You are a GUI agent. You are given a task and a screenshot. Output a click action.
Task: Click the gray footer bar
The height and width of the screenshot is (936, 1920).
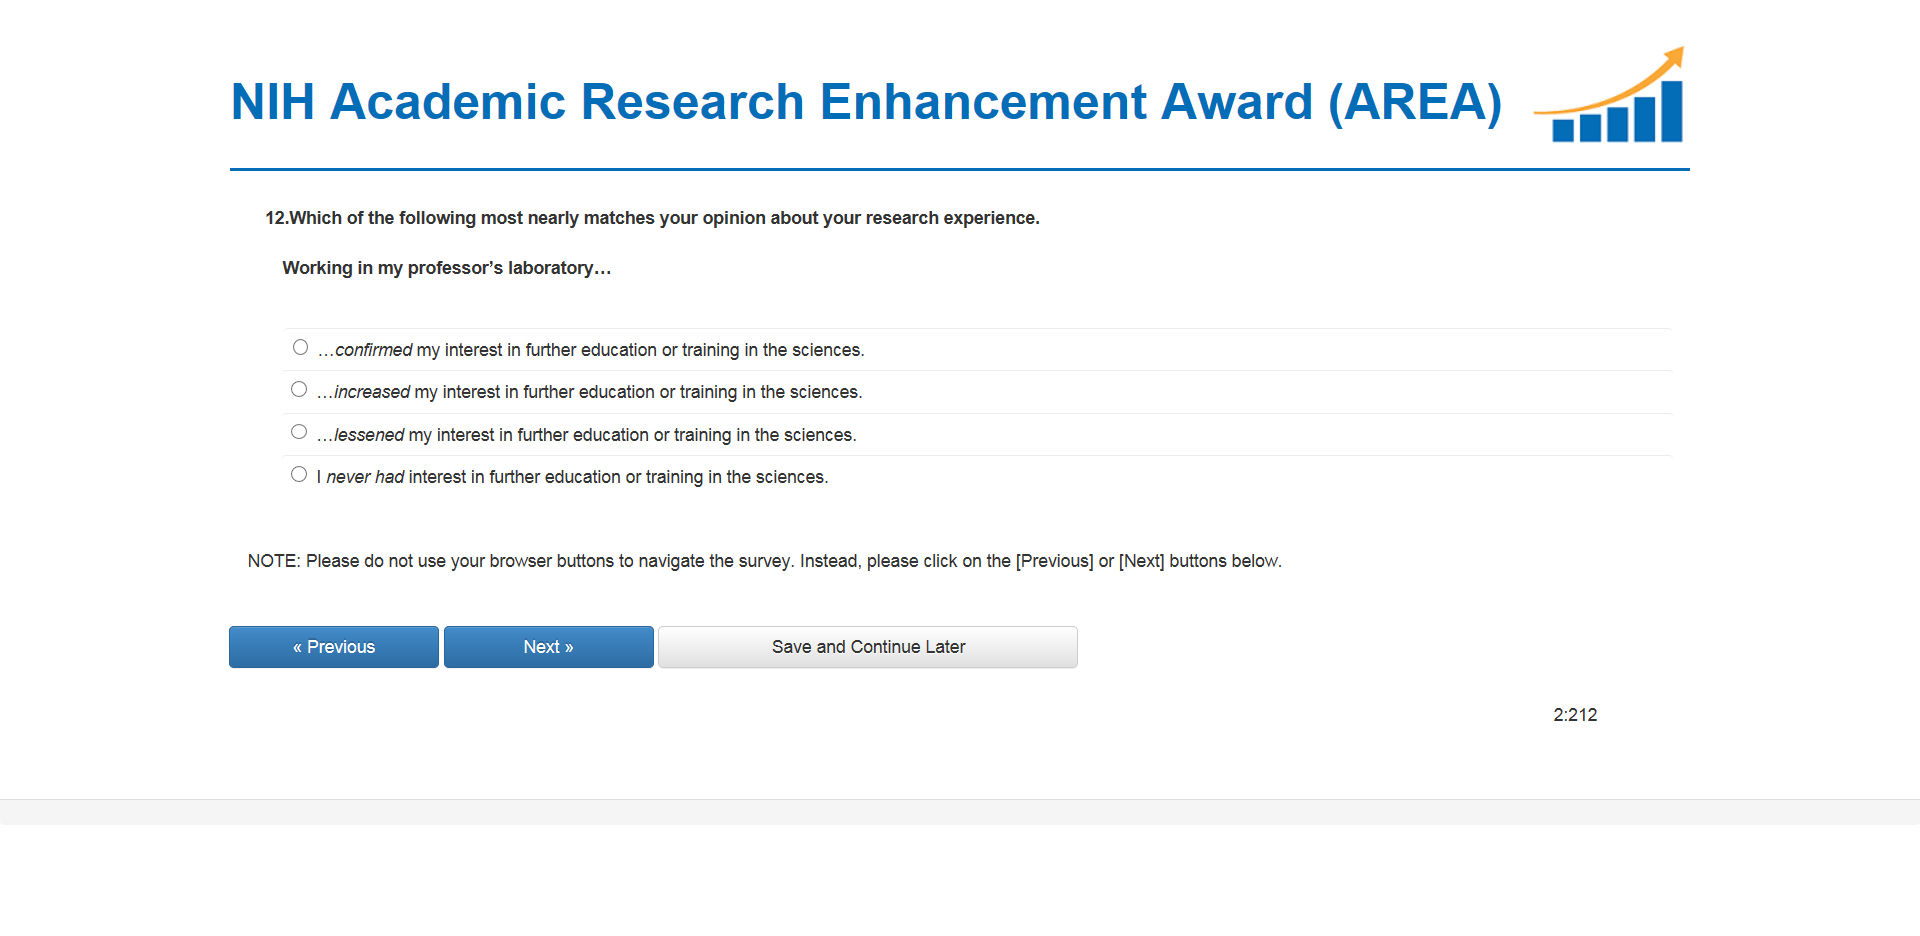[x=960, y=812]
